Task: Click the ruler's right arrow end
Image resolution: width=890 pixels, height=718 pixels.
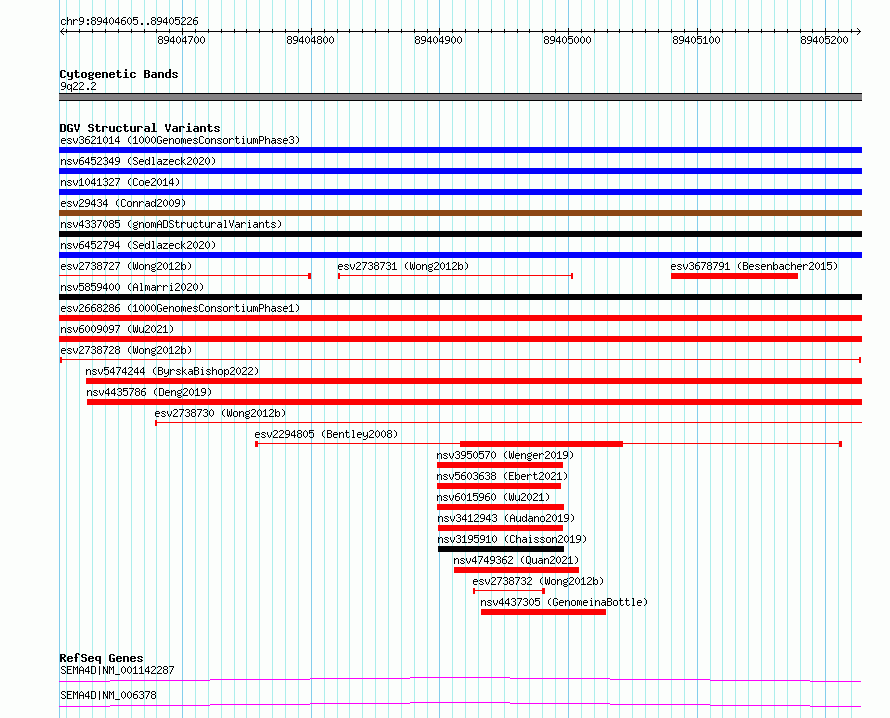Action: 859,32
